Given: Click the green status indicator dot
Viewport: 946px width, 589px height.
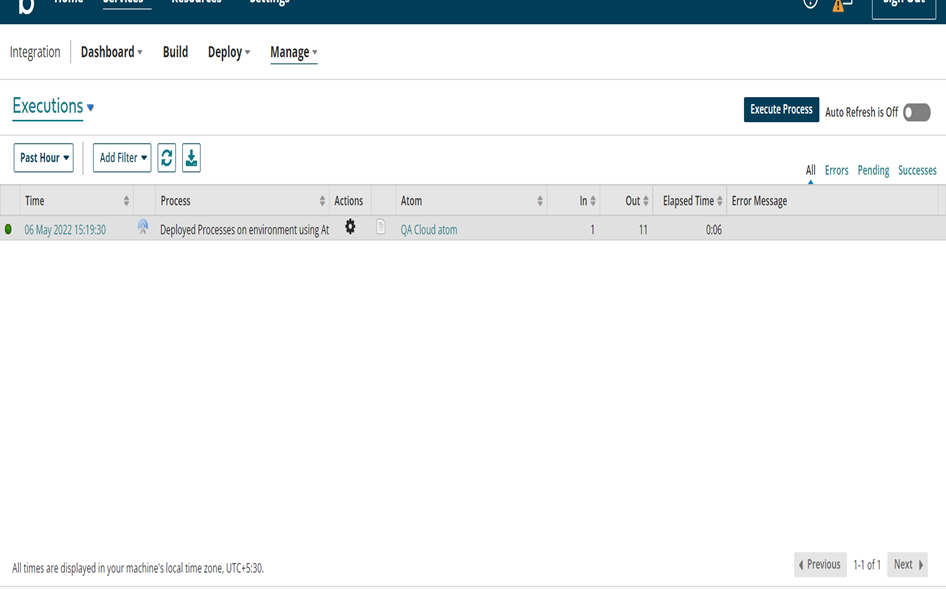Looking at the screenshot, I should pos(9,230).
